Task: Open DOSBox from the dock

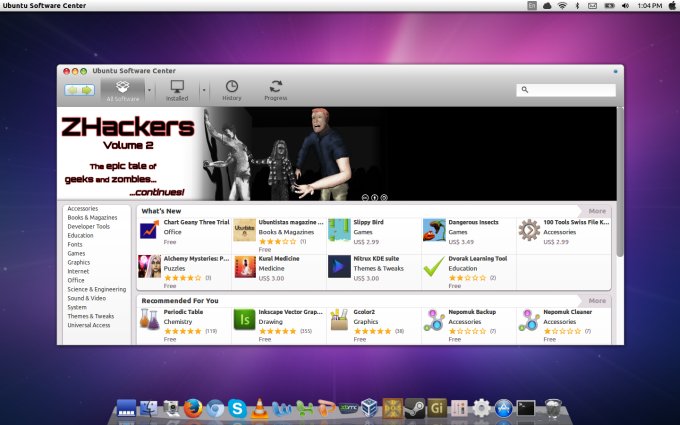Action: pos(392,408)
